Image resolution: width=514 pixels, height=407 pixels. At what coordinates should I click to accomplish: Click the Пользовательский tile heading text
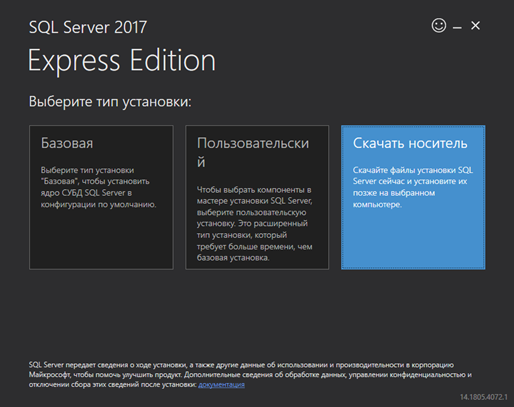point(253,152)
